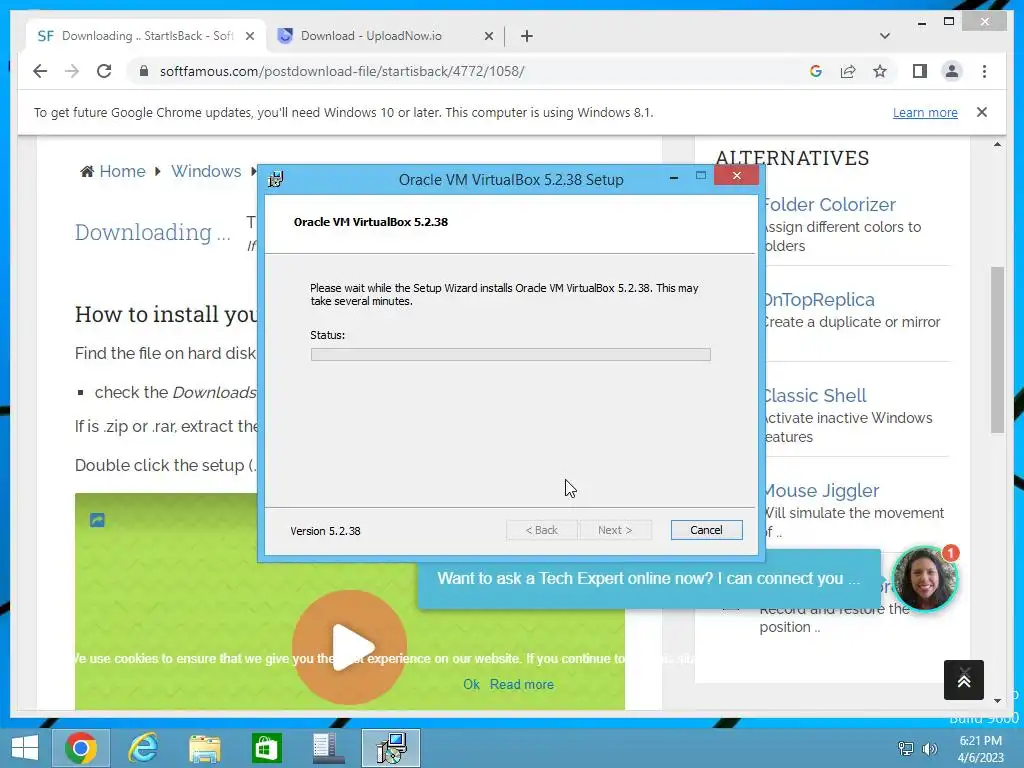Open File Explorer from taskbar
This screenshot has width=1024, height=768.
pos(204,748)
